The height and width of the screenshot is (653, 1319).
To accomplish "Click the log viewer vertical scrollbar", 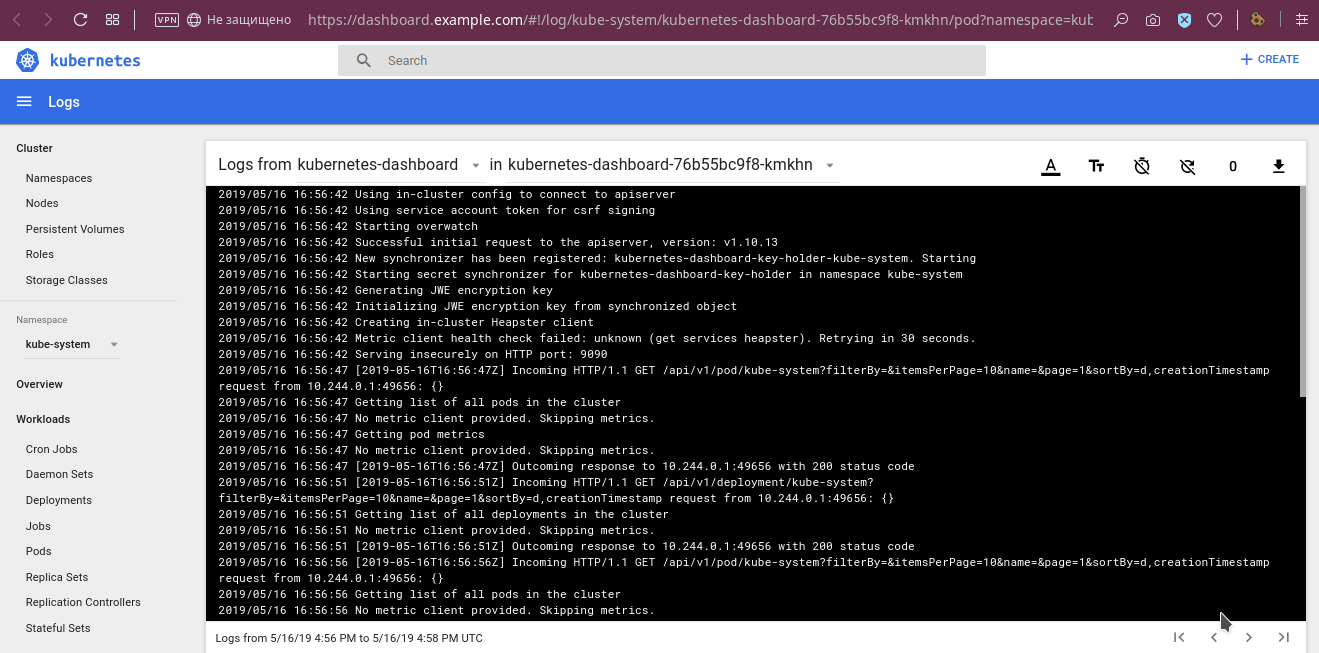I will [1302, 292].
